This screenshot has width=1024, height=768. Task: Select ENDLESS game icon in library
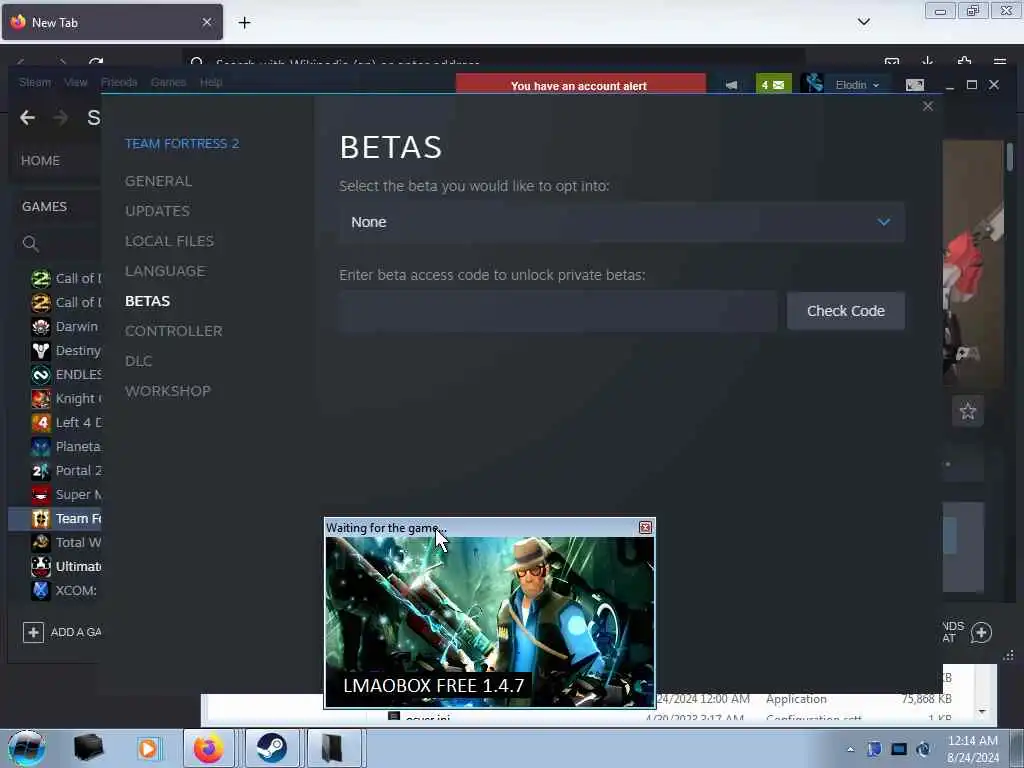click(x=41, y=375)
